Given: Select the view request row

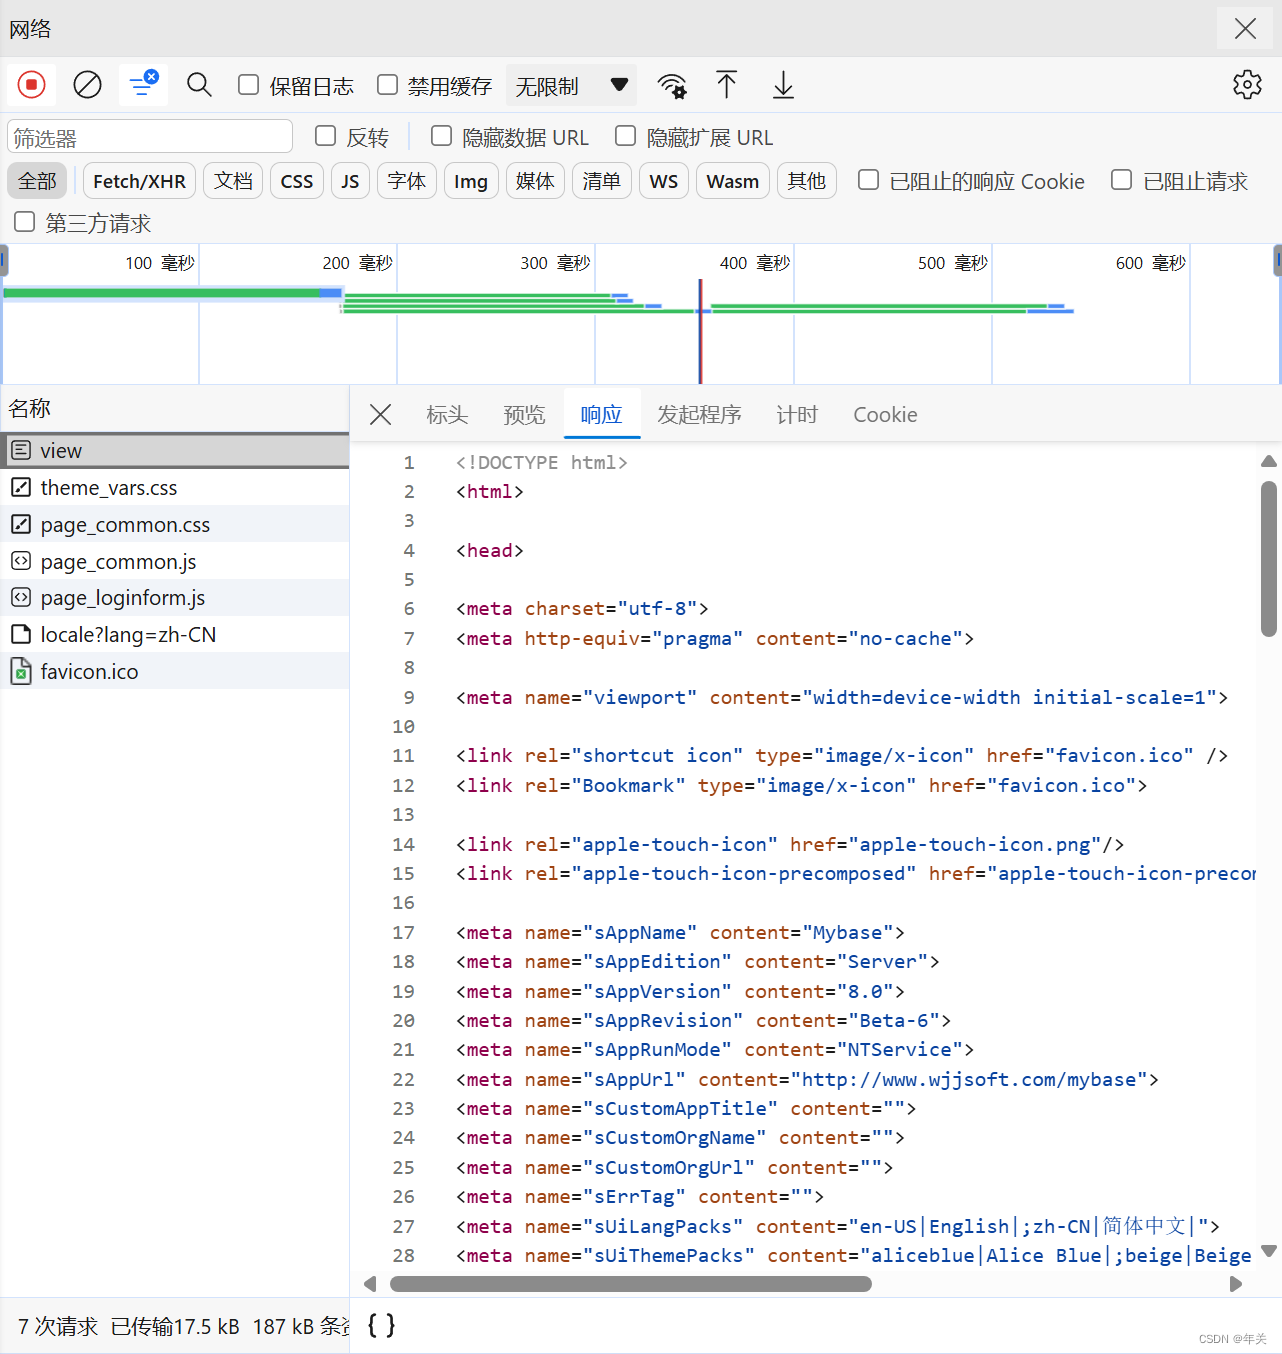Looking at the screenshot, I should (x=175, y=450).
